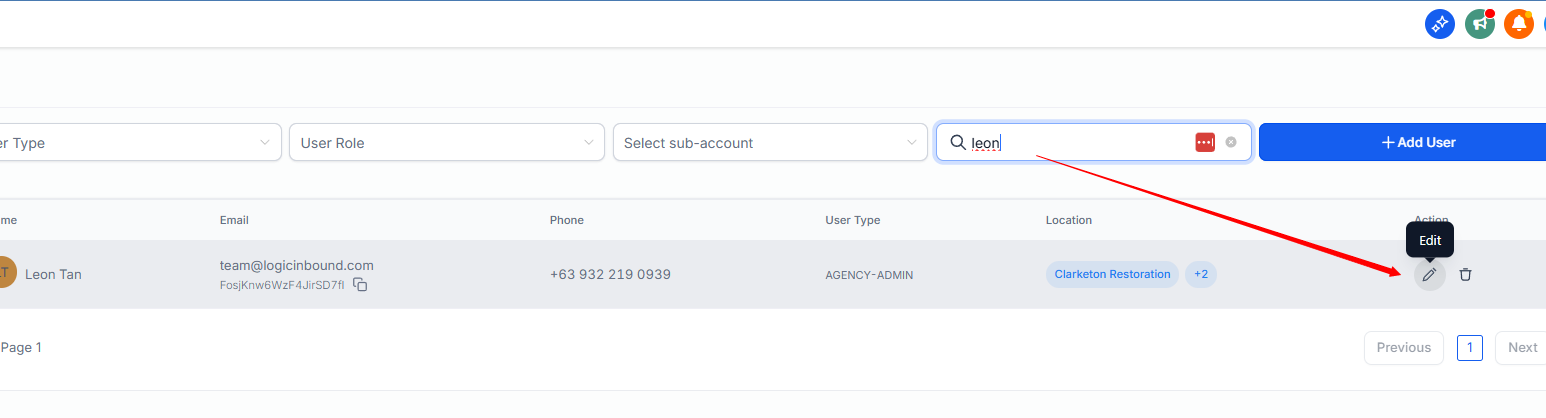This screenshot has height=418, width=1546.
Task: Open the orange bell notifications
Action: [x=1519, y=25]
